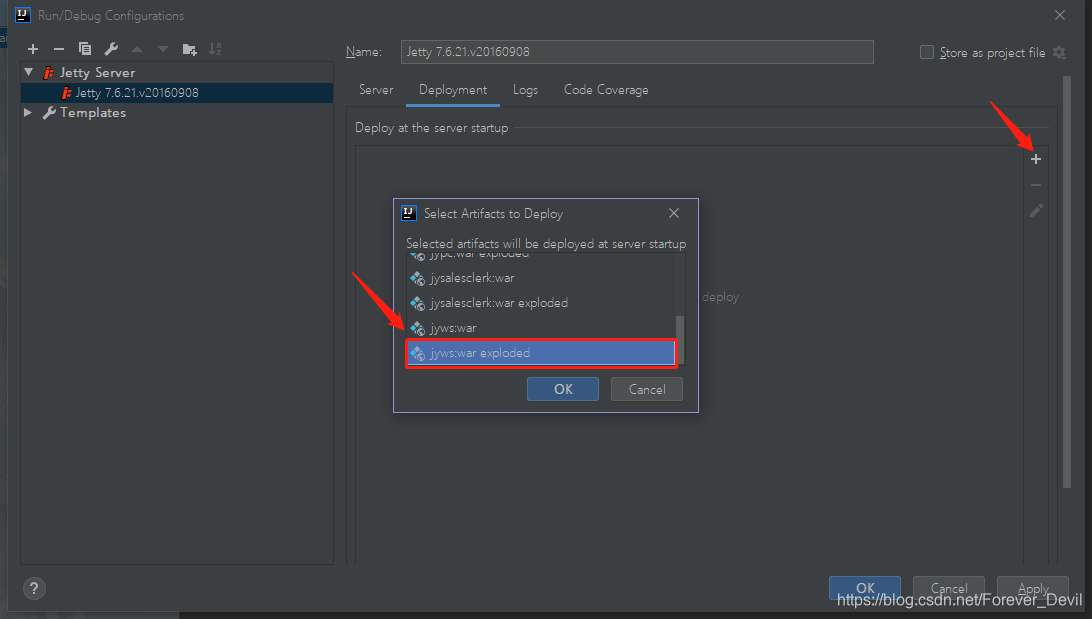
Task: Create new folder for configurations
Action: coord(189,49)
